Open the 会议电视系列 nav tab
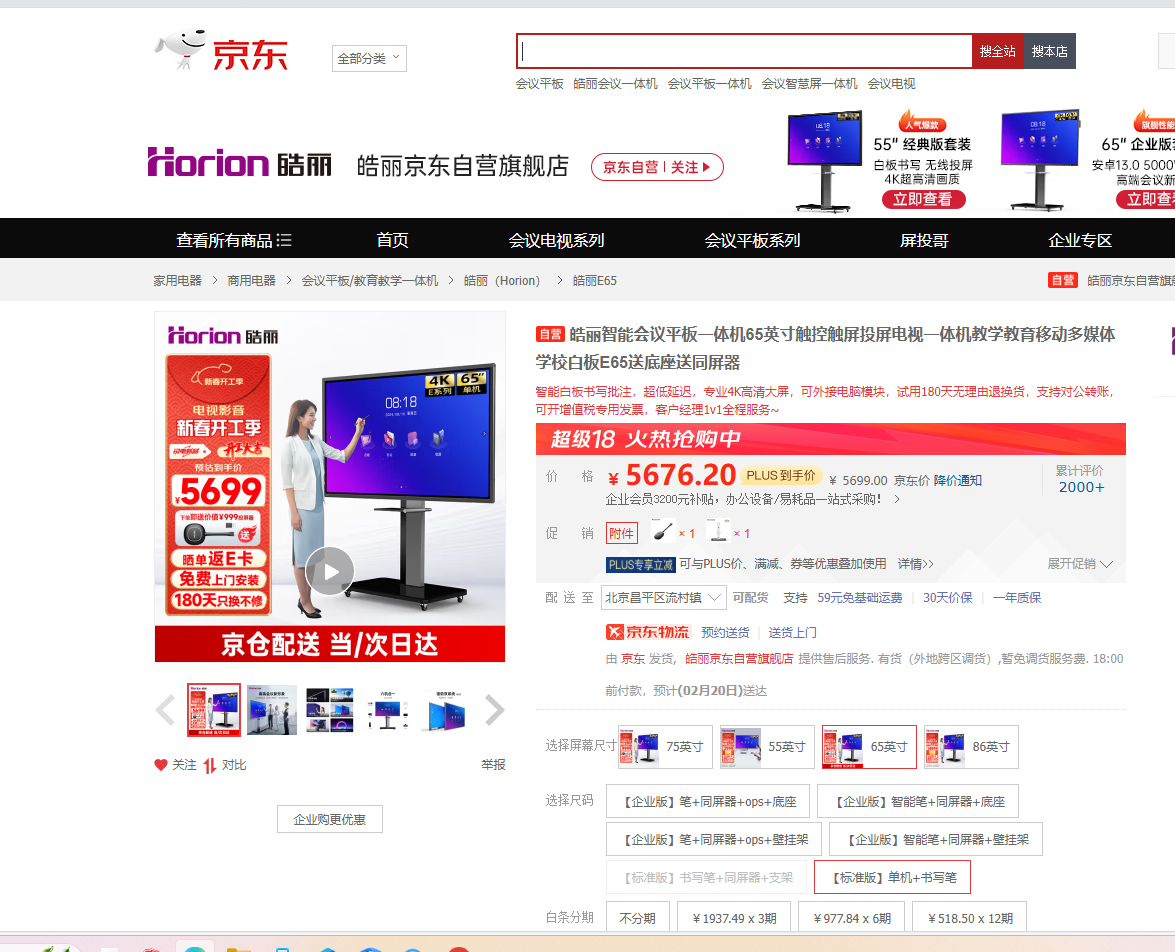 click(556, 240)
